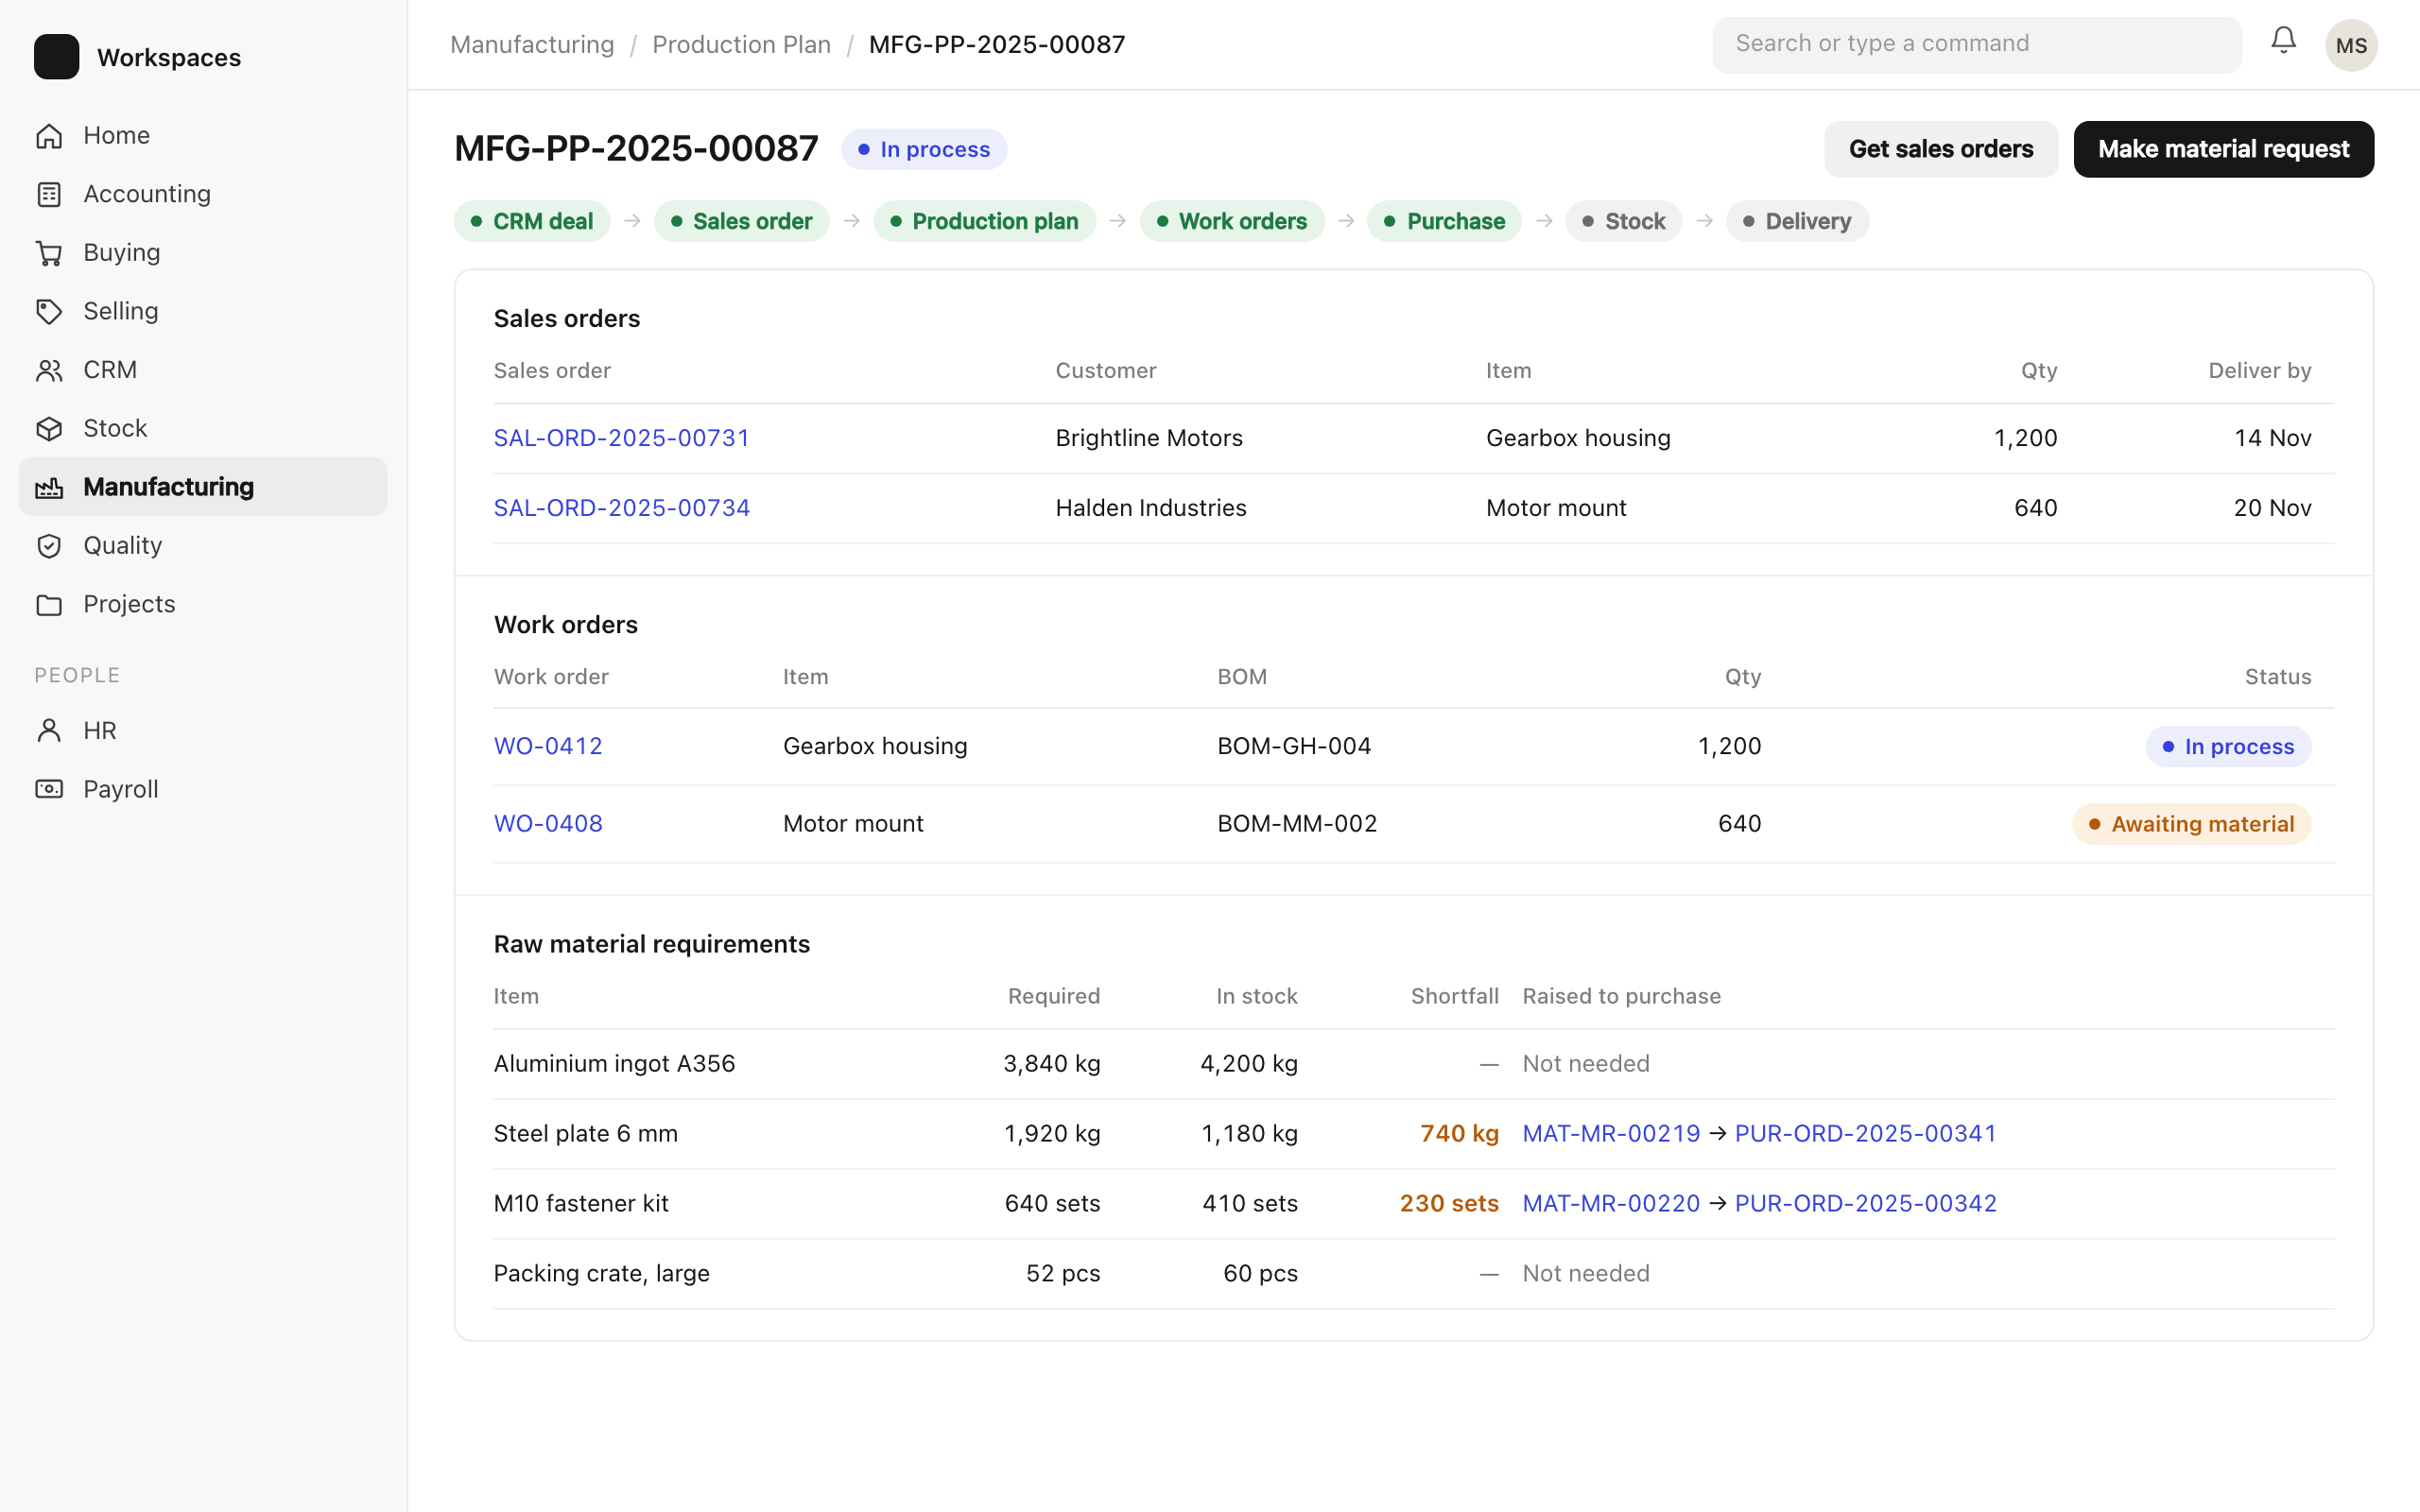Click the 740 kg shortfall value
Image resolution: width=2420 pixels, height=1512 pixels.
click(x=1459, y=1133)
